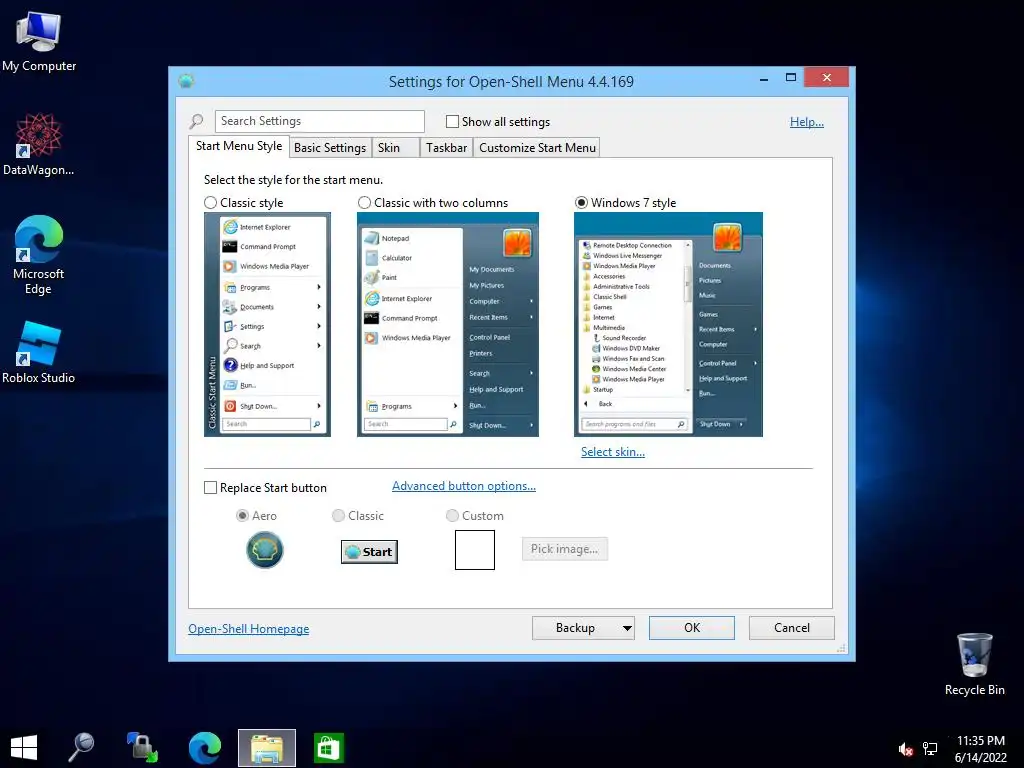Select the Classic style radio button
The height and width of the screenshot is (768, 1024).
pos(210,203)
